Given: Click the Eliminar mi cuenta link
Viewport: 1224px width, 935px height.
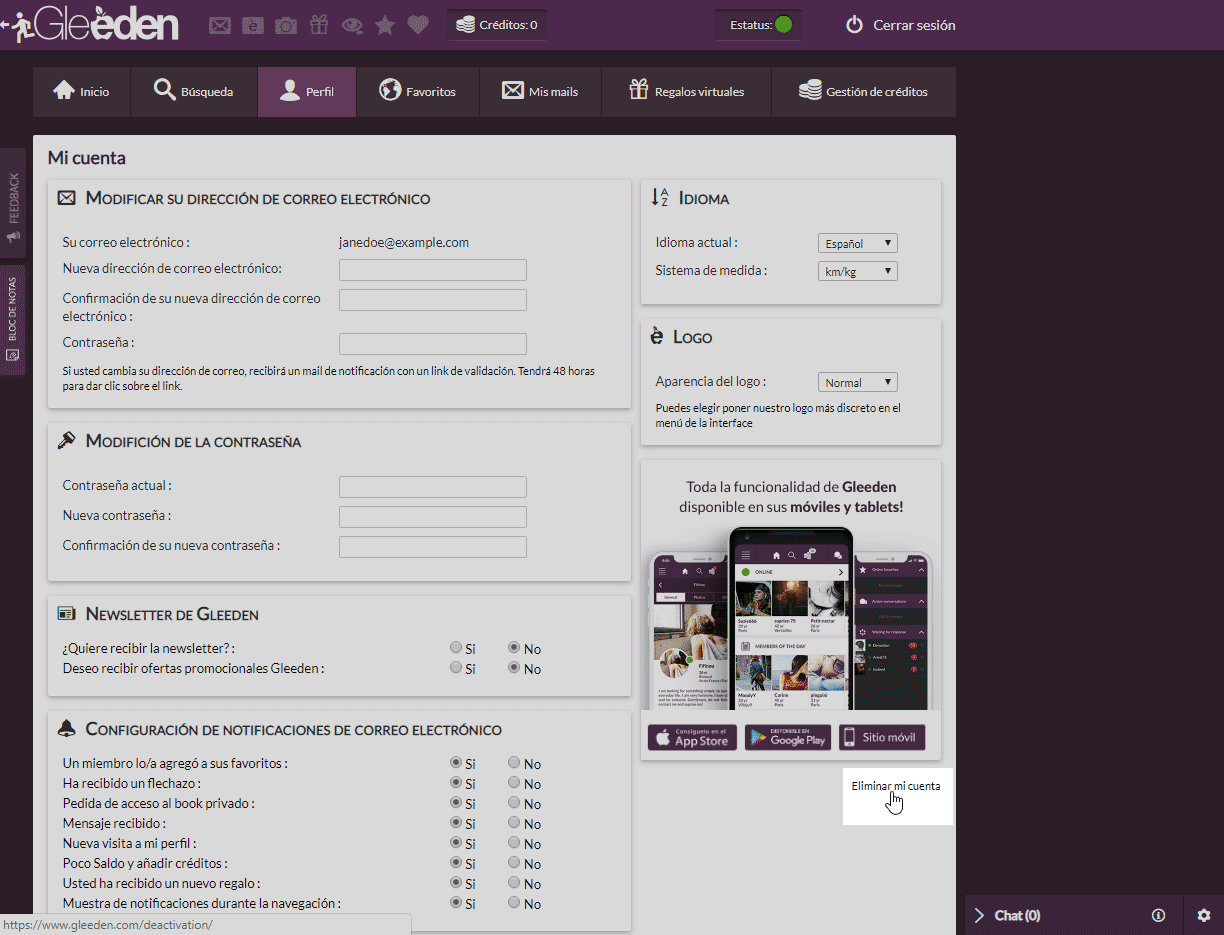Looking at the screenshot, I should 895,786.
